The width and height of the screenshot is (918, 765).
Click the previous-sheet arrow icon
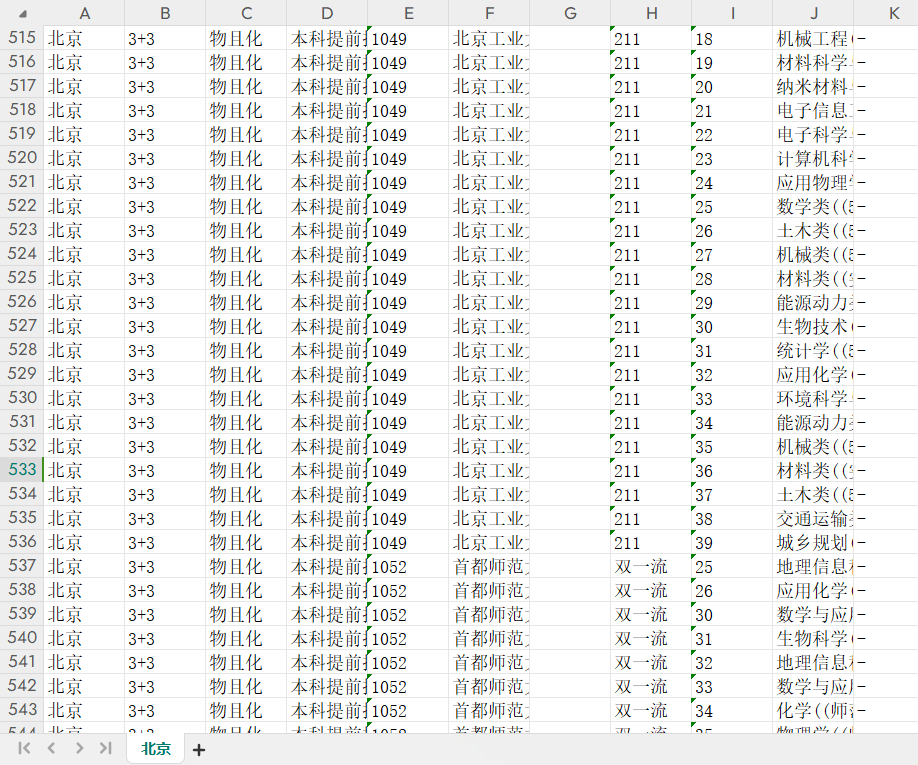click(51, 747)
